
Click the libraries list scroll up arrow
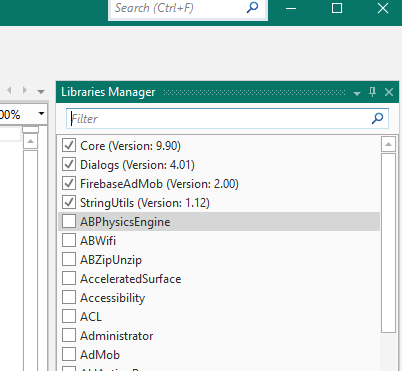[388, 144]
